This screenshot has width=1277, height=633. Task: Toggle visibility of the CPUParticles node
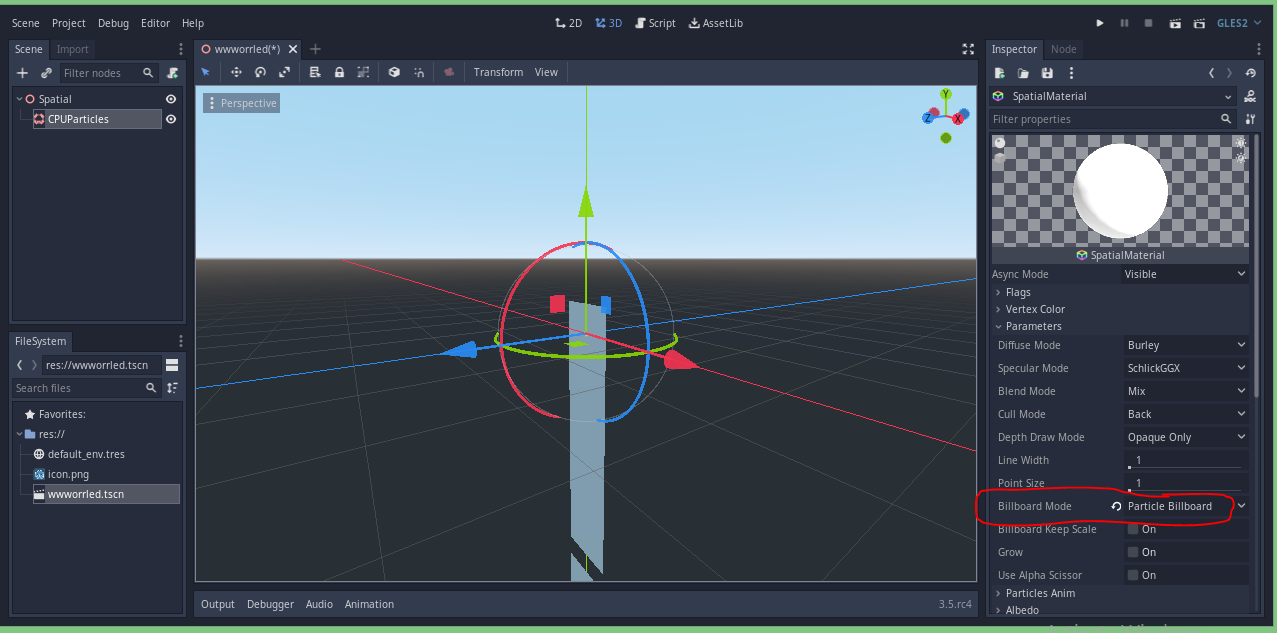click(x=170, y=119)
